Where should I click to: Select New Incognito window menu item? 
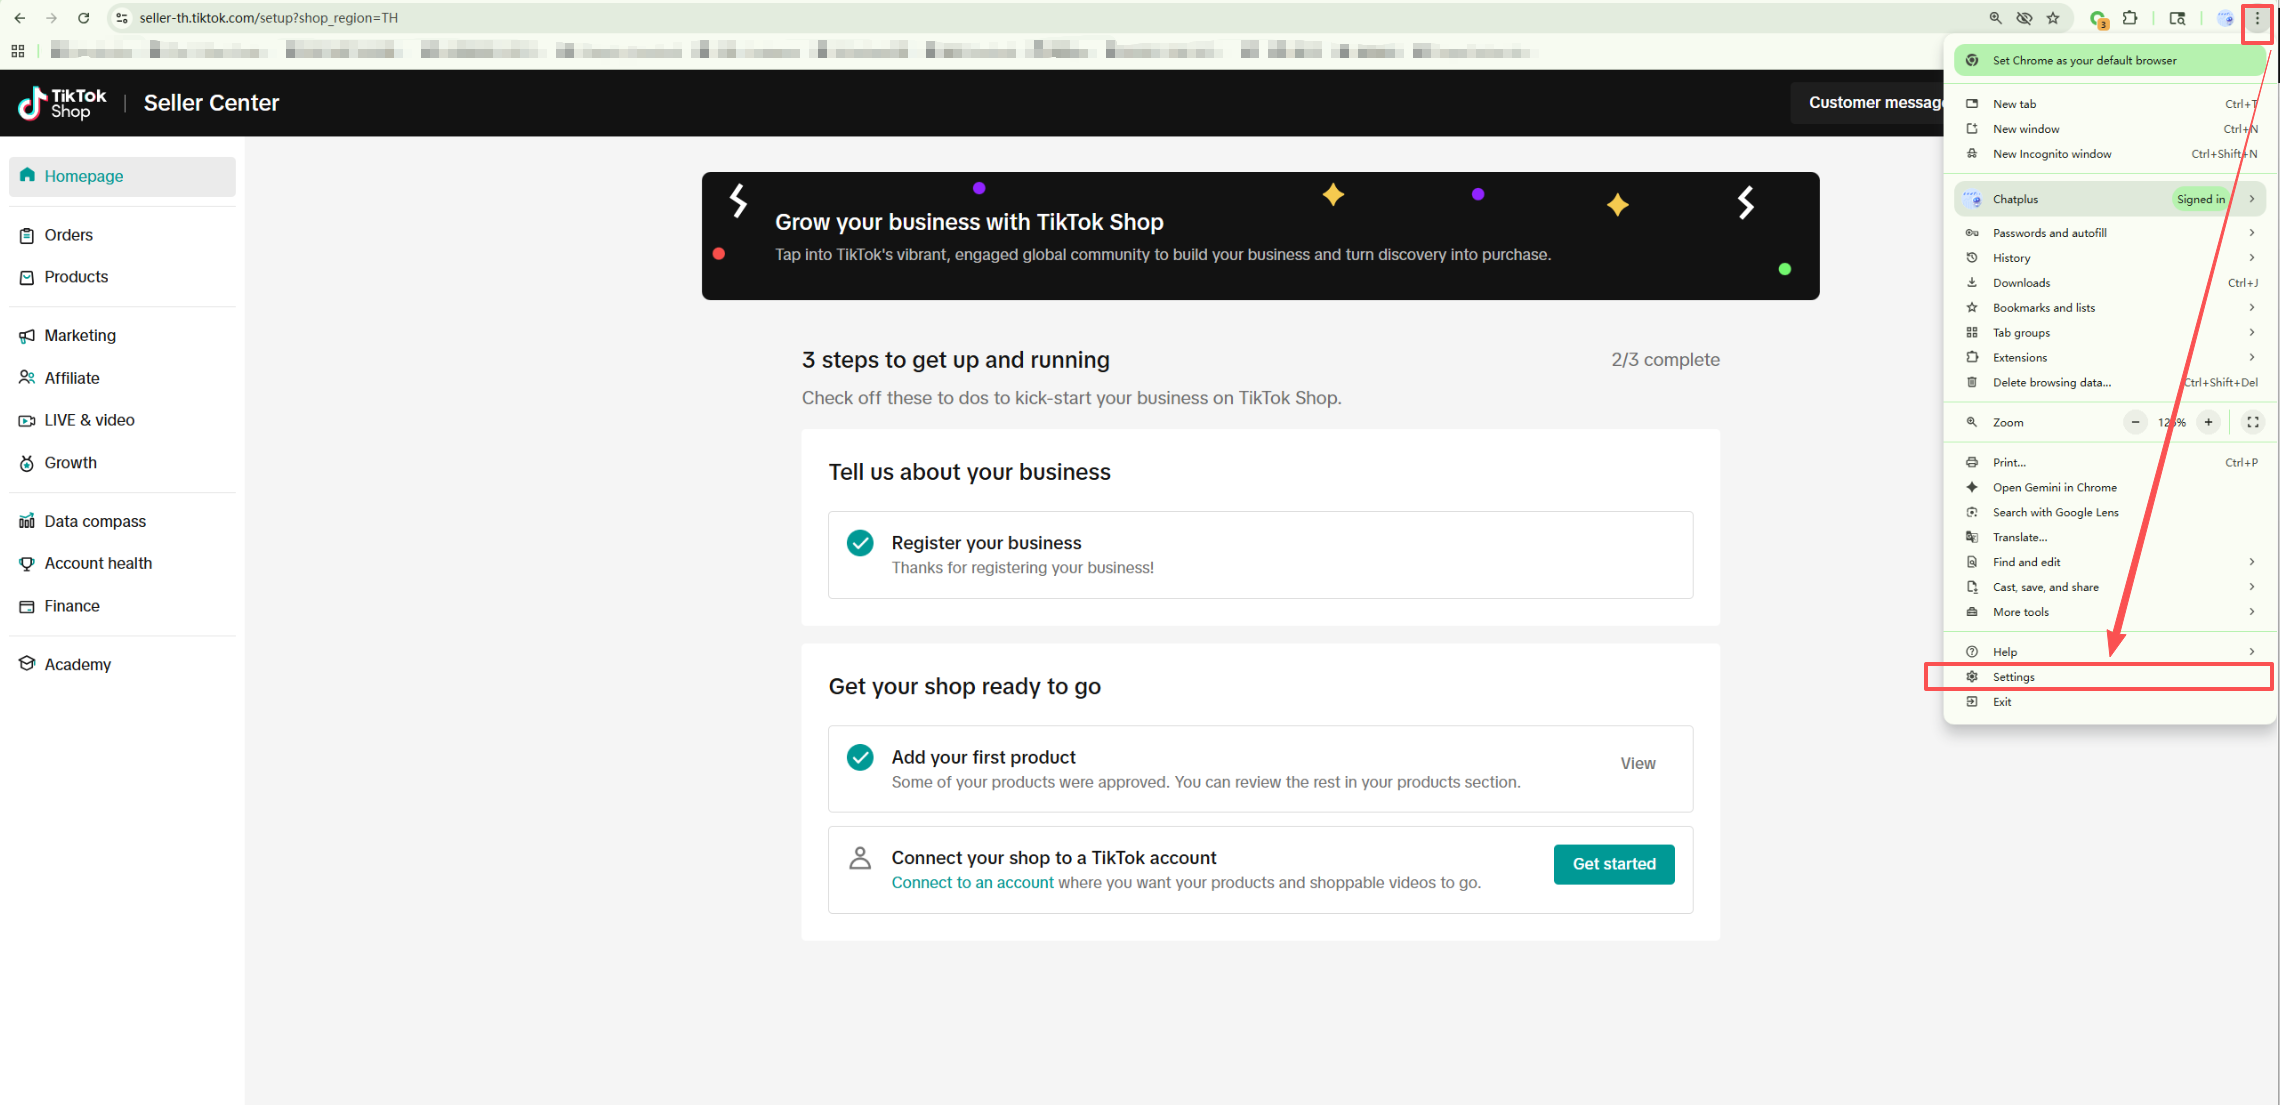[2051, 154]
